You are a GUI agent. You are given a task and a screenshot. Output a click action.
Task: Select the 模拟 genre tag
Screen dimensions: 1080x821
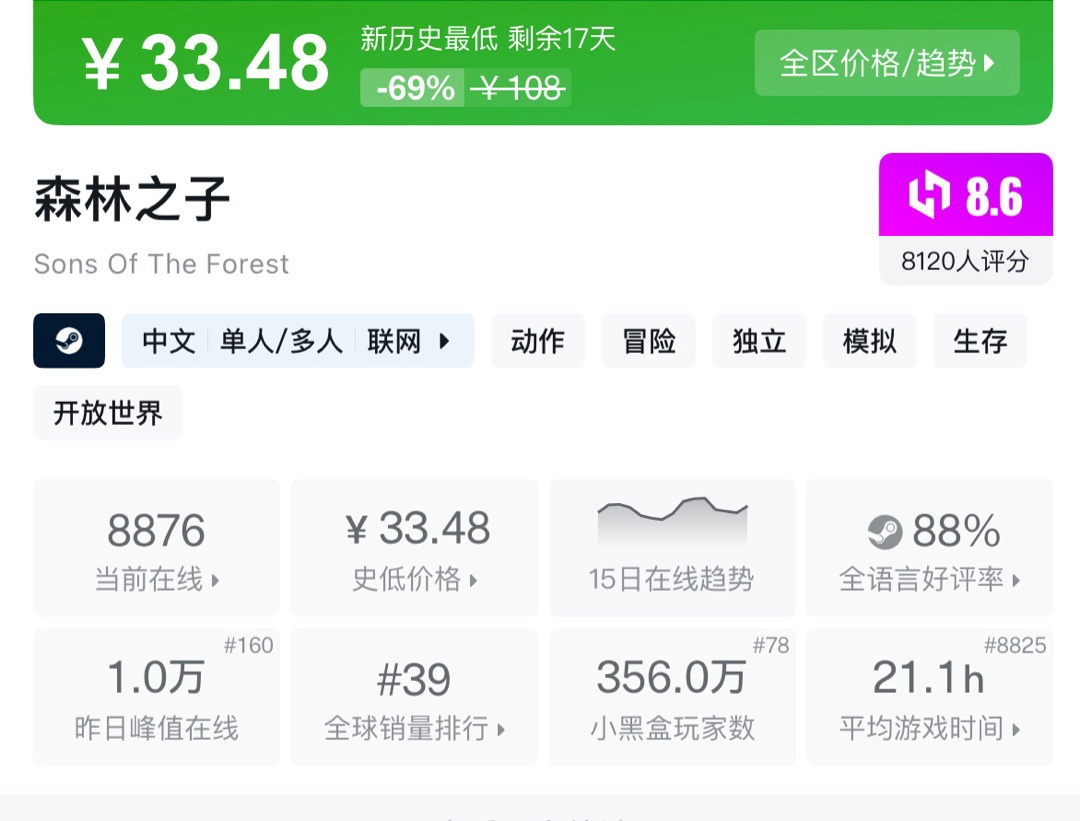pyautogui.click(x=870, y=341)
